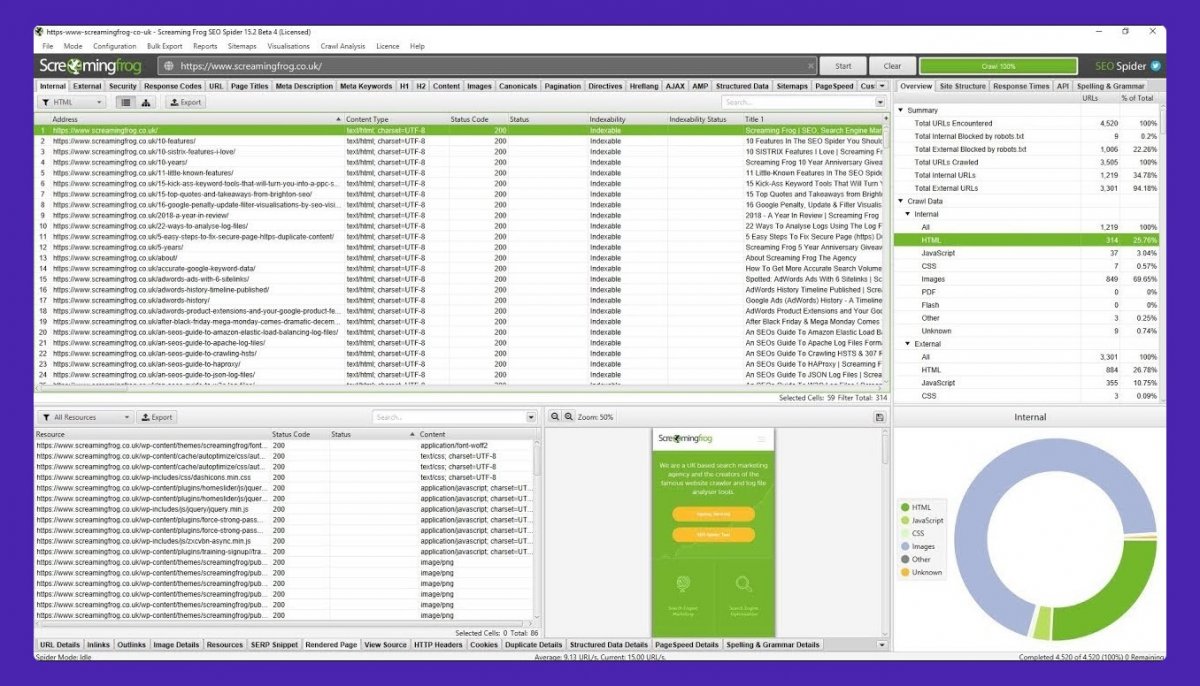
Task: Expand the bottom tabs overflow arrow
Action: coord(881,645)
